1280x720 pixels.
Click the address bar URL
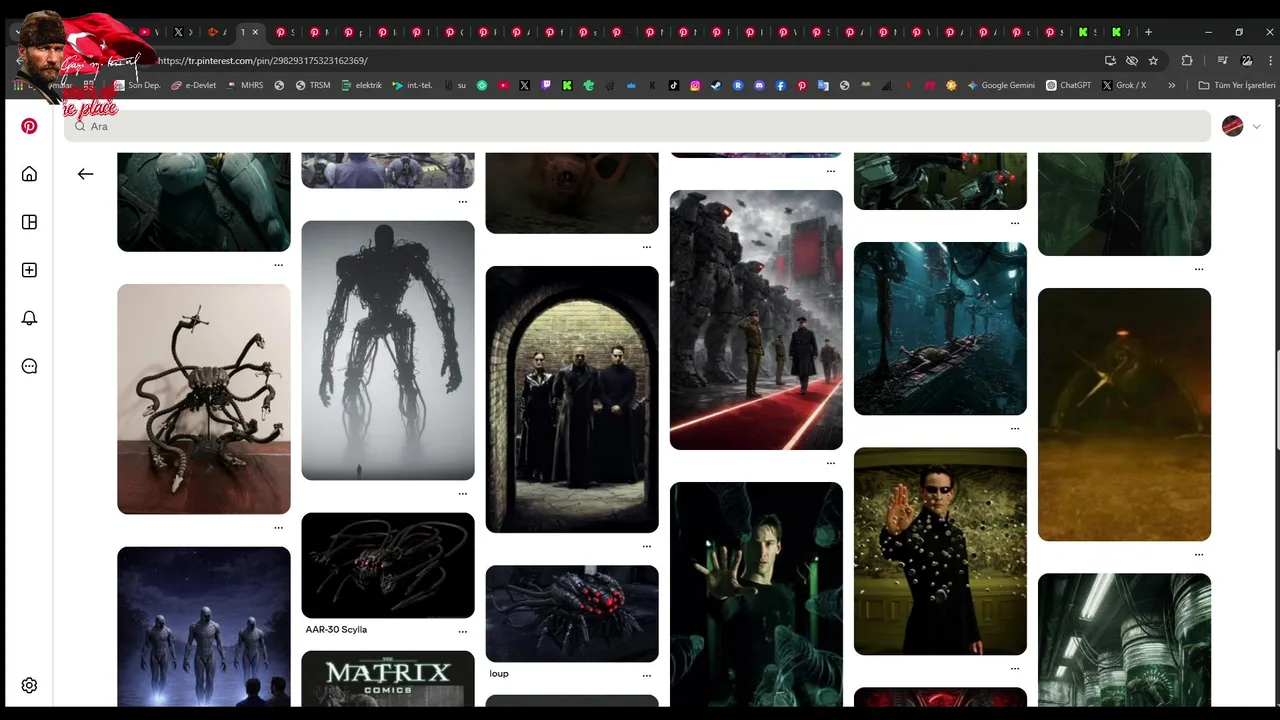click(x=263, y=61)
